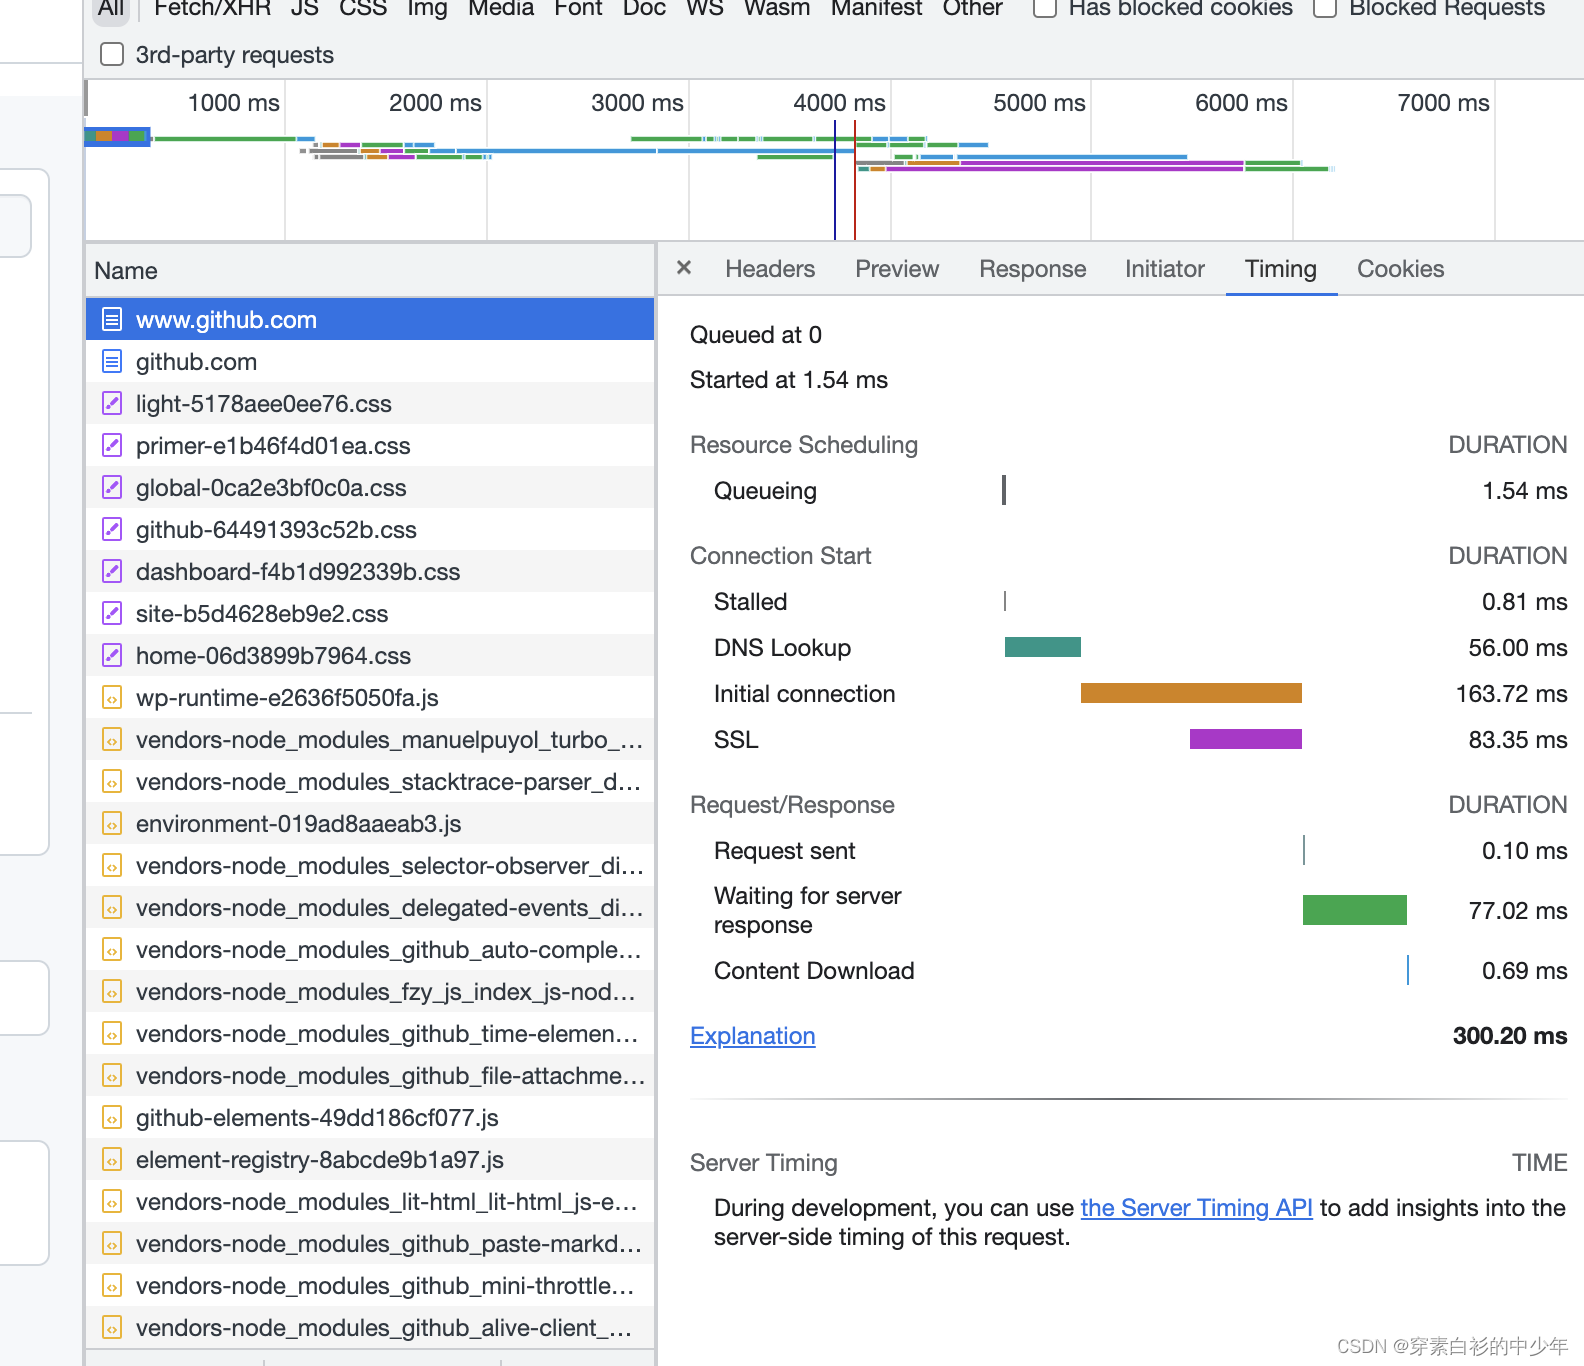Open the Explanation link

coord(752,1036)
